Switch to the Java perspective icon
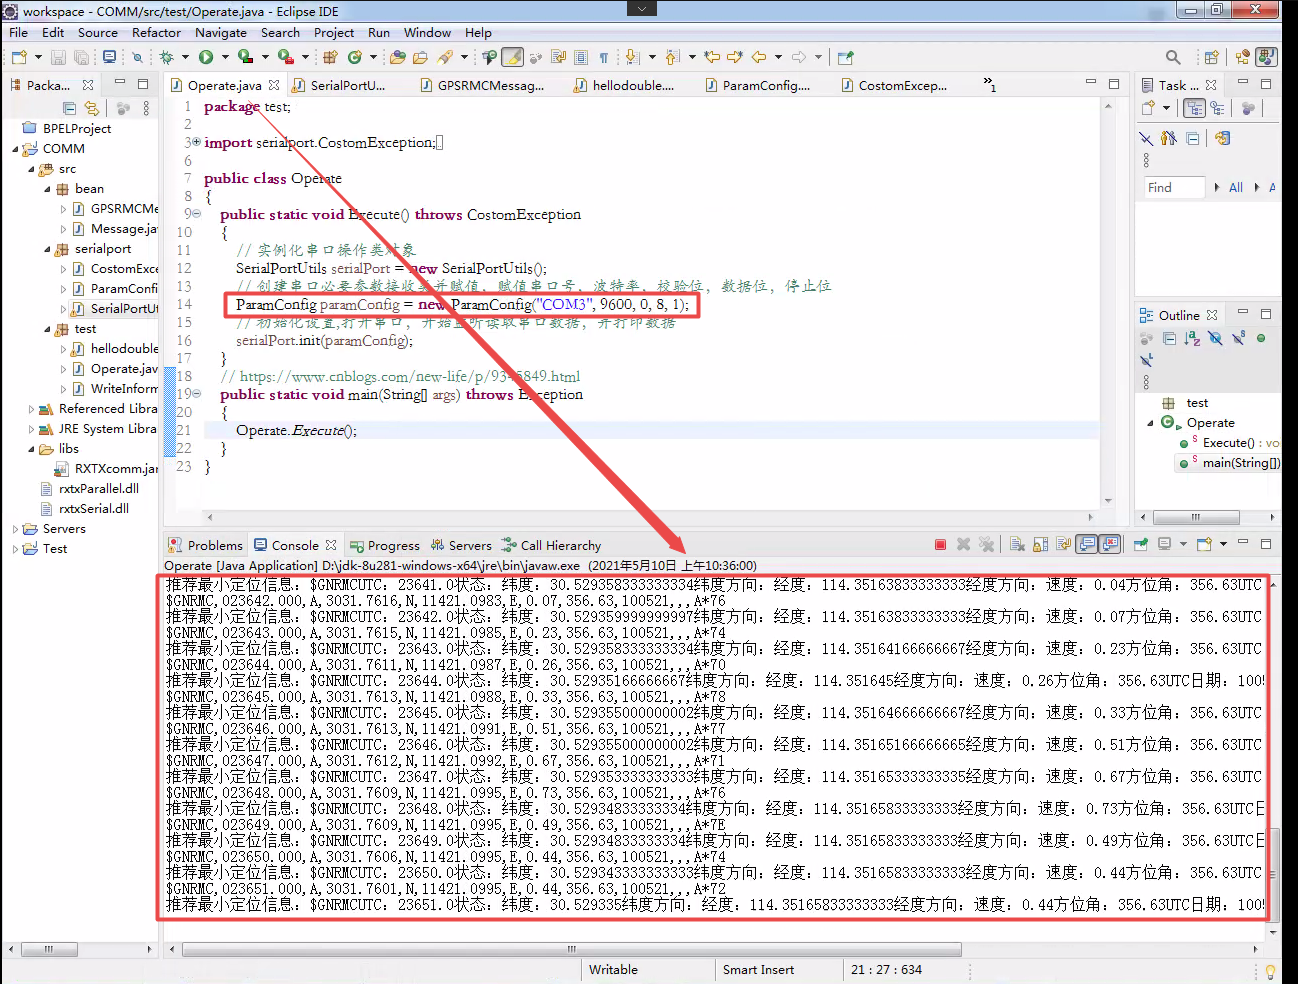Screen dimensions: 1298x984 pos(1267,57)
